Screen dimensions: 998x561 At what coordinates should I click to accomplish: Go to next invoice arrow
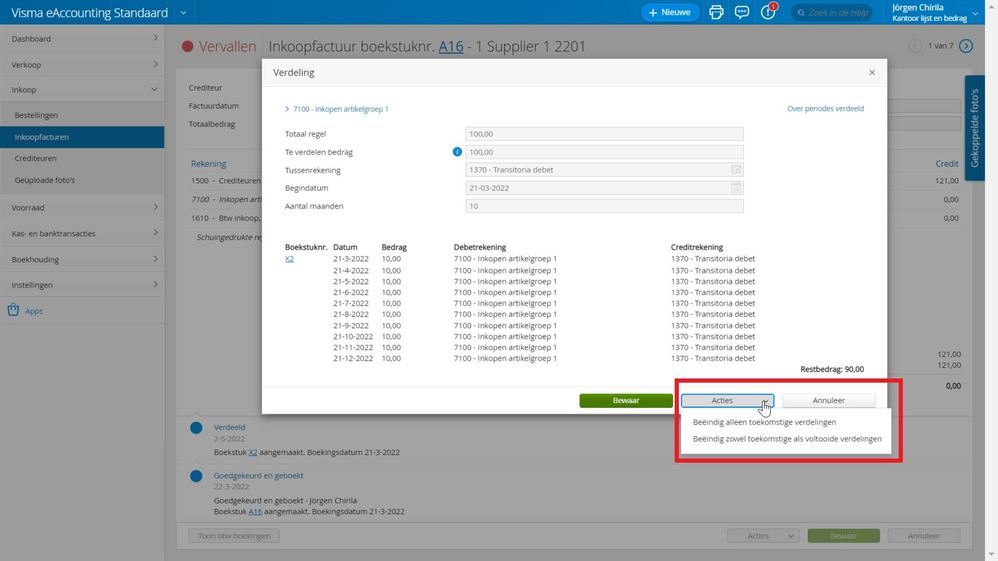tap(966, 46)
